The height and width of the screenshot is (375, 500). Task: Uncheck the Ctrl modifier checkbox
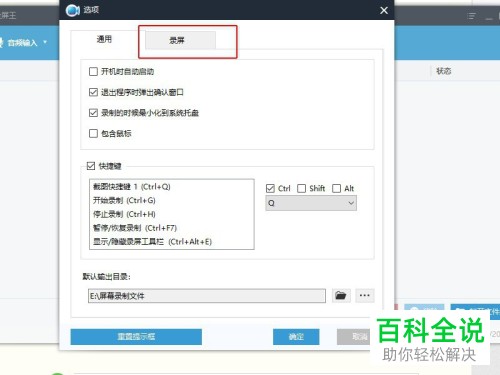[270, 189]
